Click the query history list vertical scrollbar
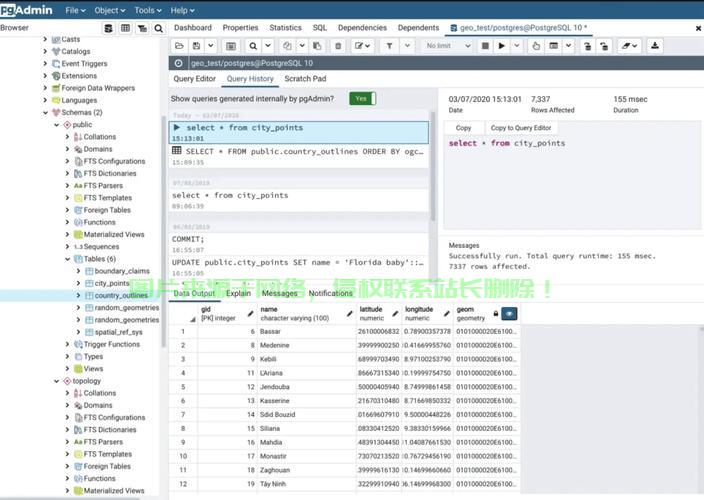 point(433,166)
